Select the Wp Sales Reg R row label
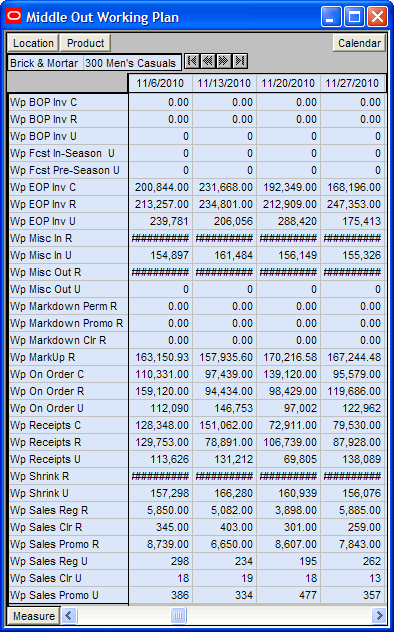394x632 pixels. pyautogui.click(x=68, y=510)
